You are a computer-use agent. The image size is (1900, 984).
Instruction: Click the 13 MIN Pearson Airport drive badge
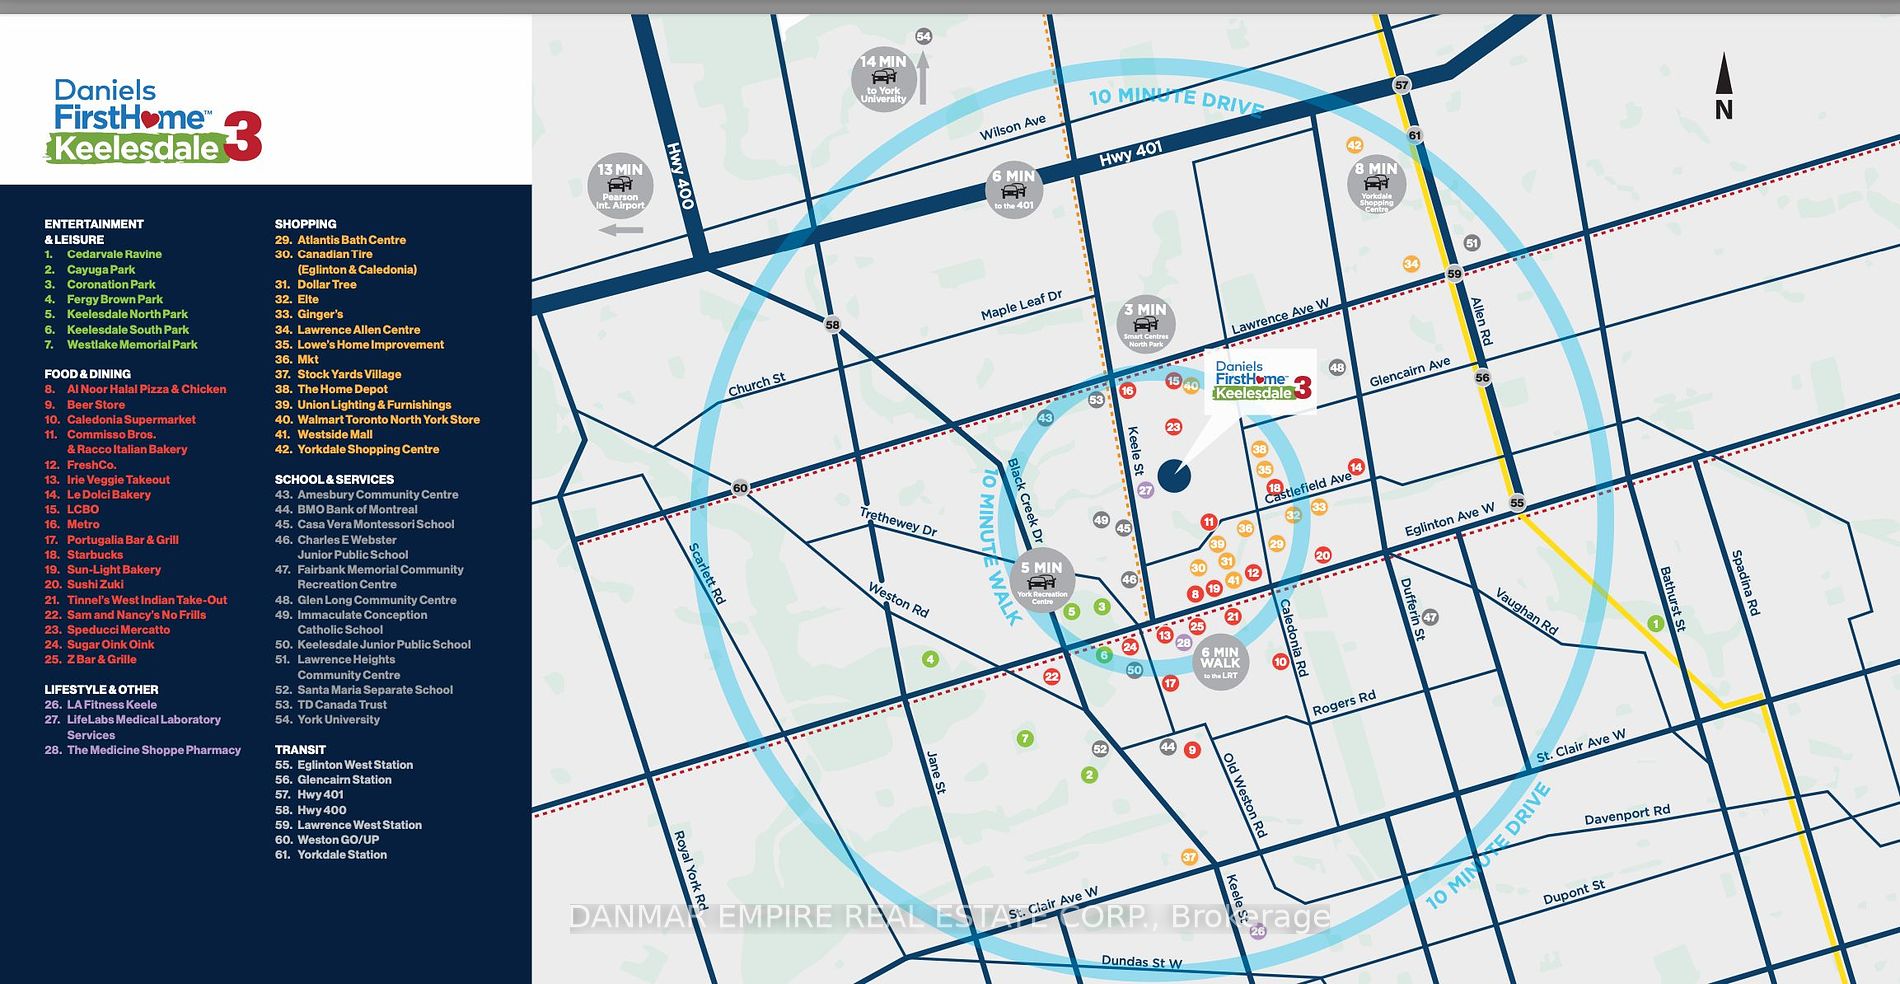[x=620, y=186]
